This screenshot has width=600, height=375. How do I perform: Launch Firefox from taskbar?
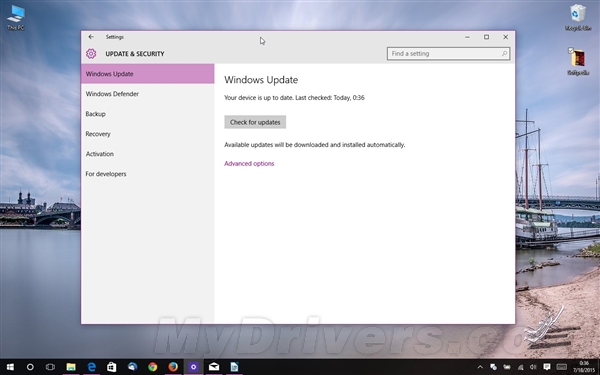173,367
